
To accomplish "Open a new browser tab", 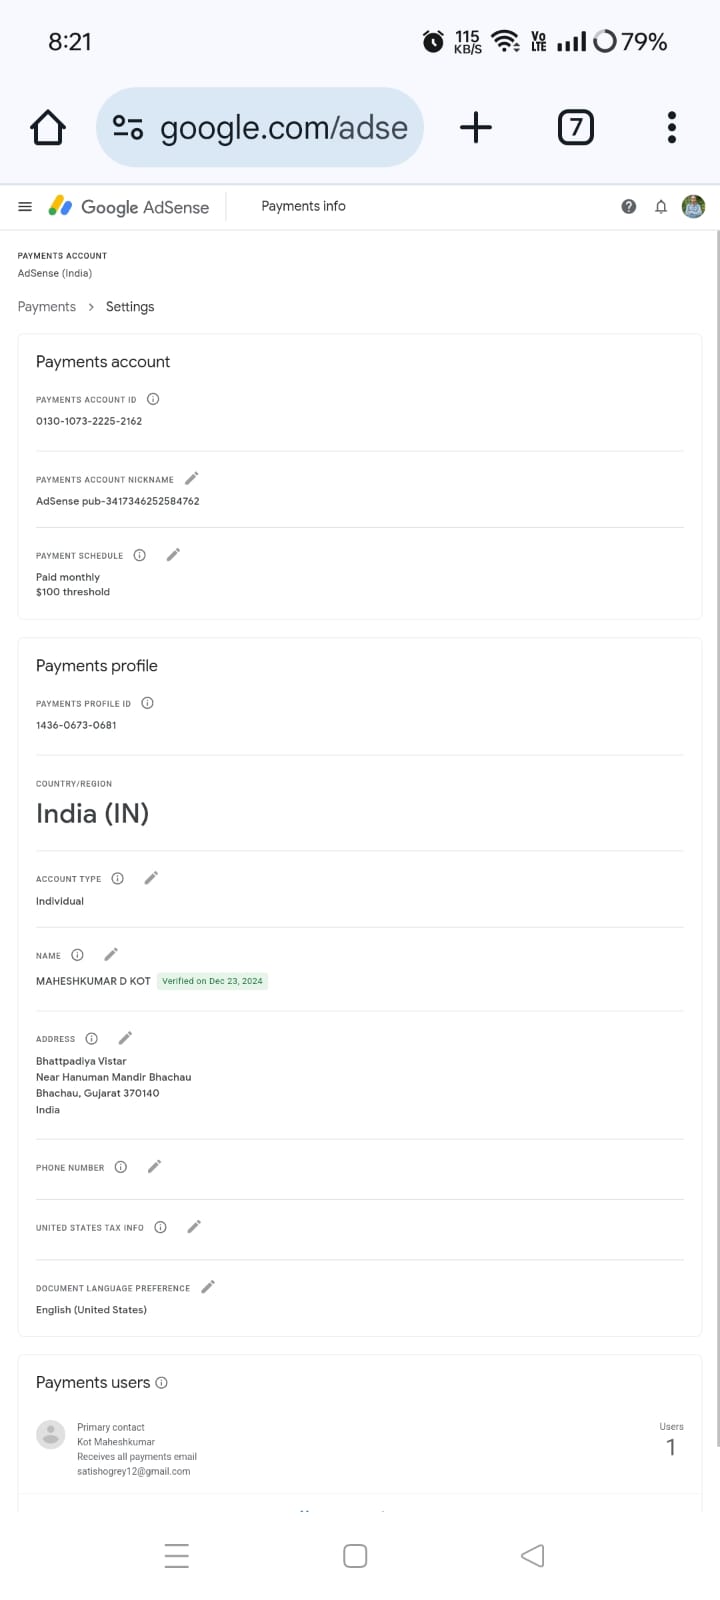I will 476,127.
